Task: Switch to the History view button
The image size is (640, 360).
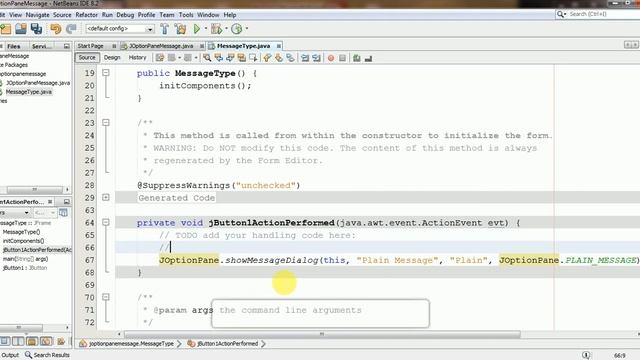Action: tap(137, 58)
